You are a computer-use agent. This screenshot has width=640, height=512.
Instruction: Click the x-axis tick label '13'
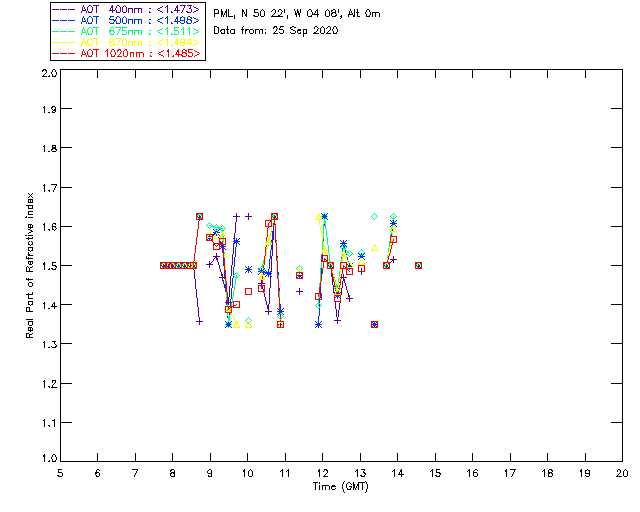click(x=360, y=473)
